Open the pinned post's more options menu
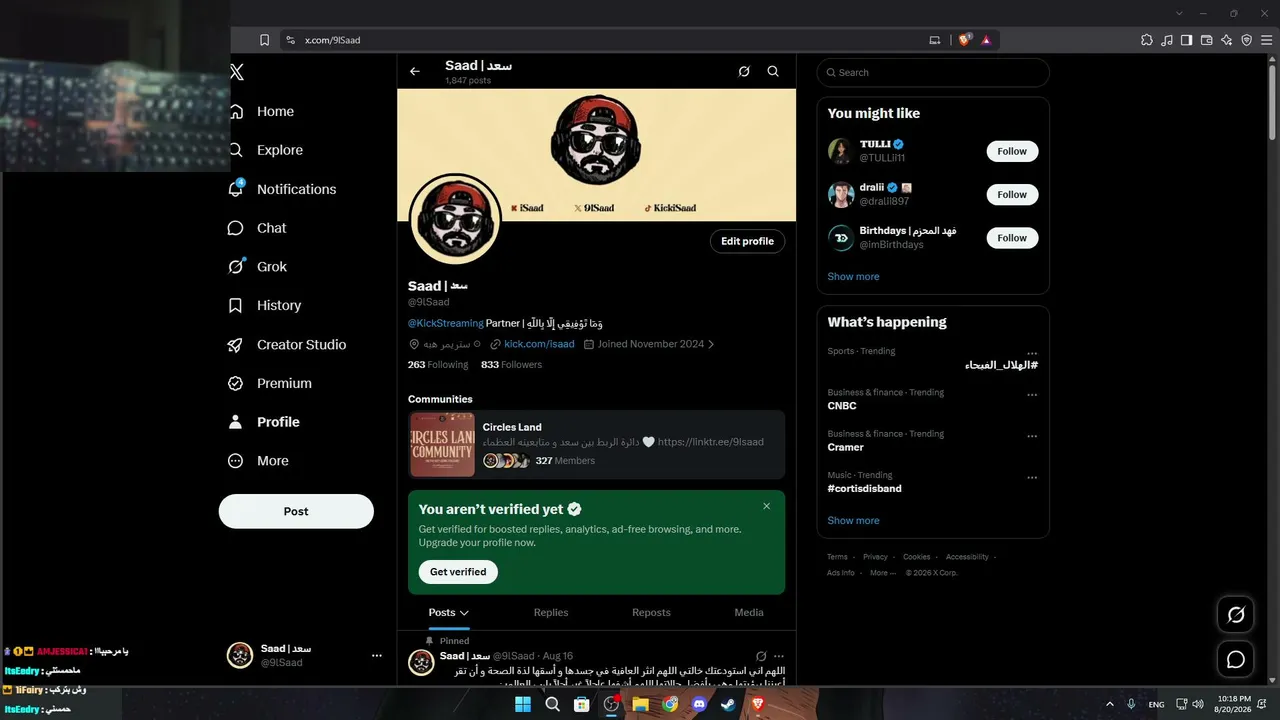 point(779,656)
